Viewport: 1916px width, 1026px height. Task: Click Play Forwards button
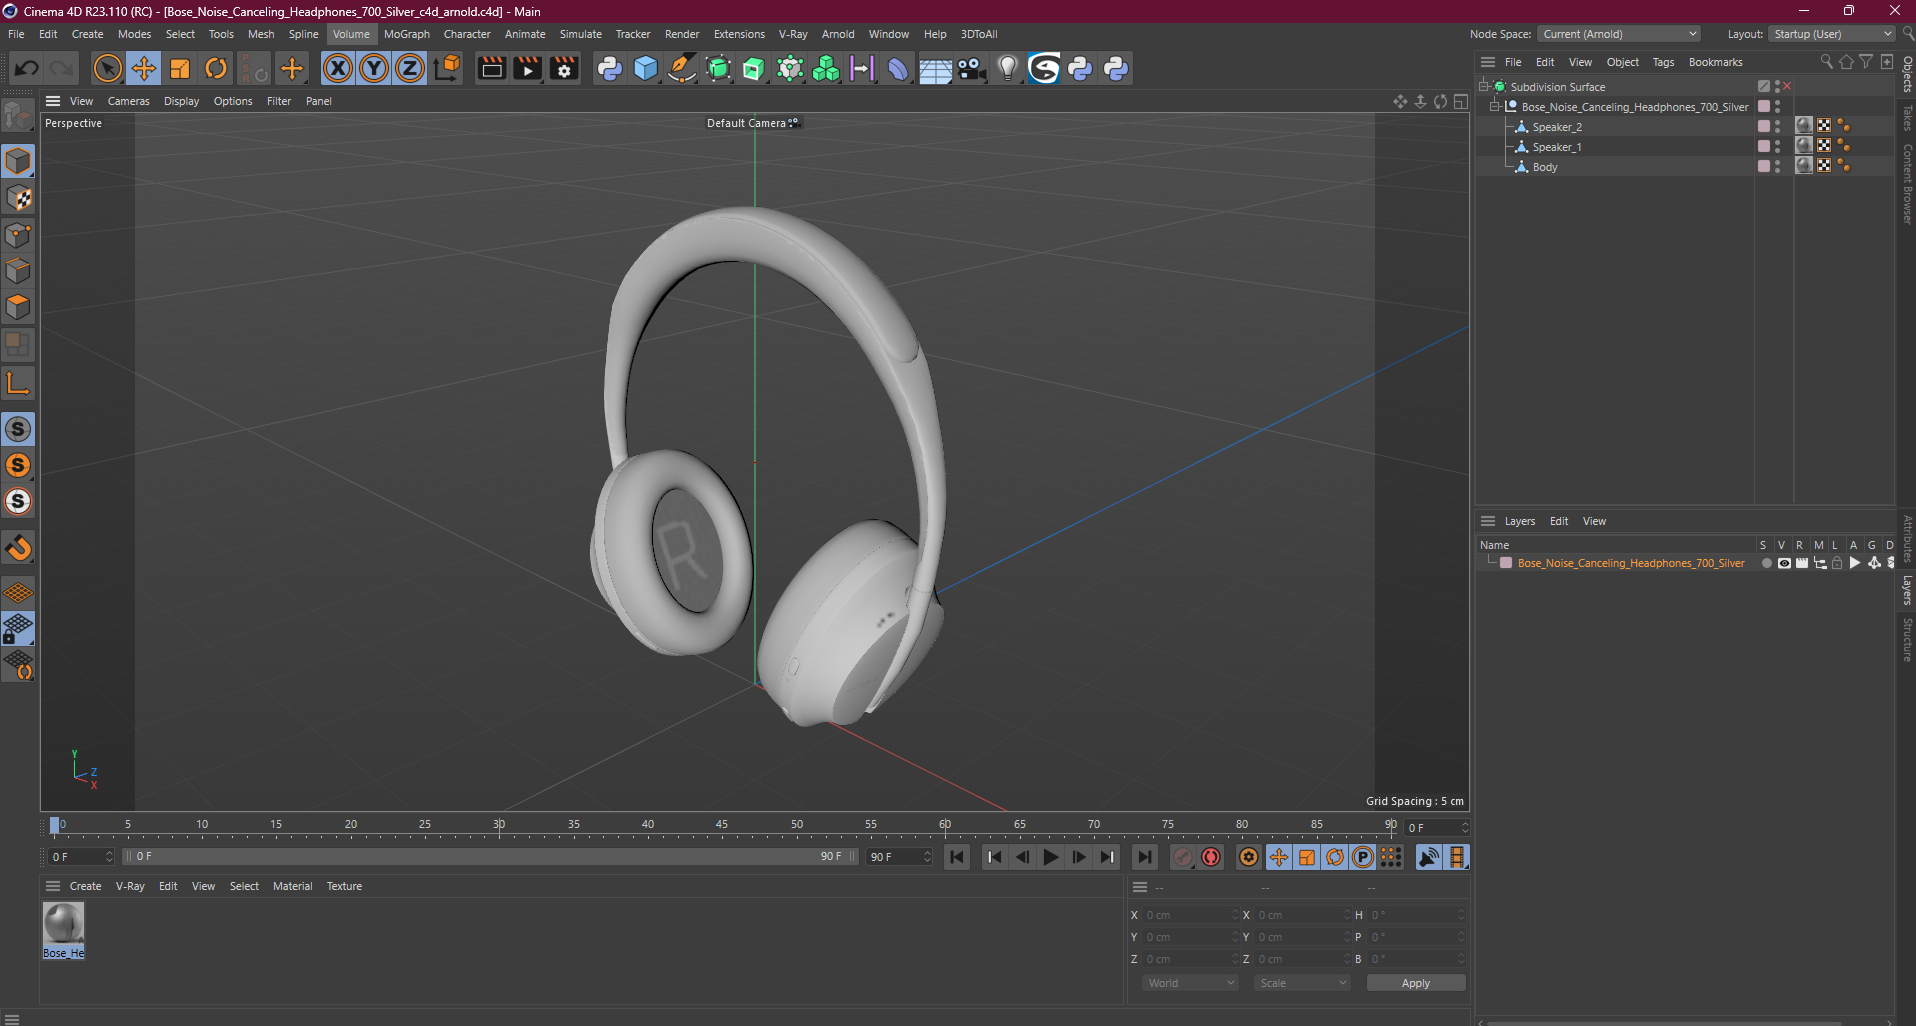click(x=1050, y=857)
